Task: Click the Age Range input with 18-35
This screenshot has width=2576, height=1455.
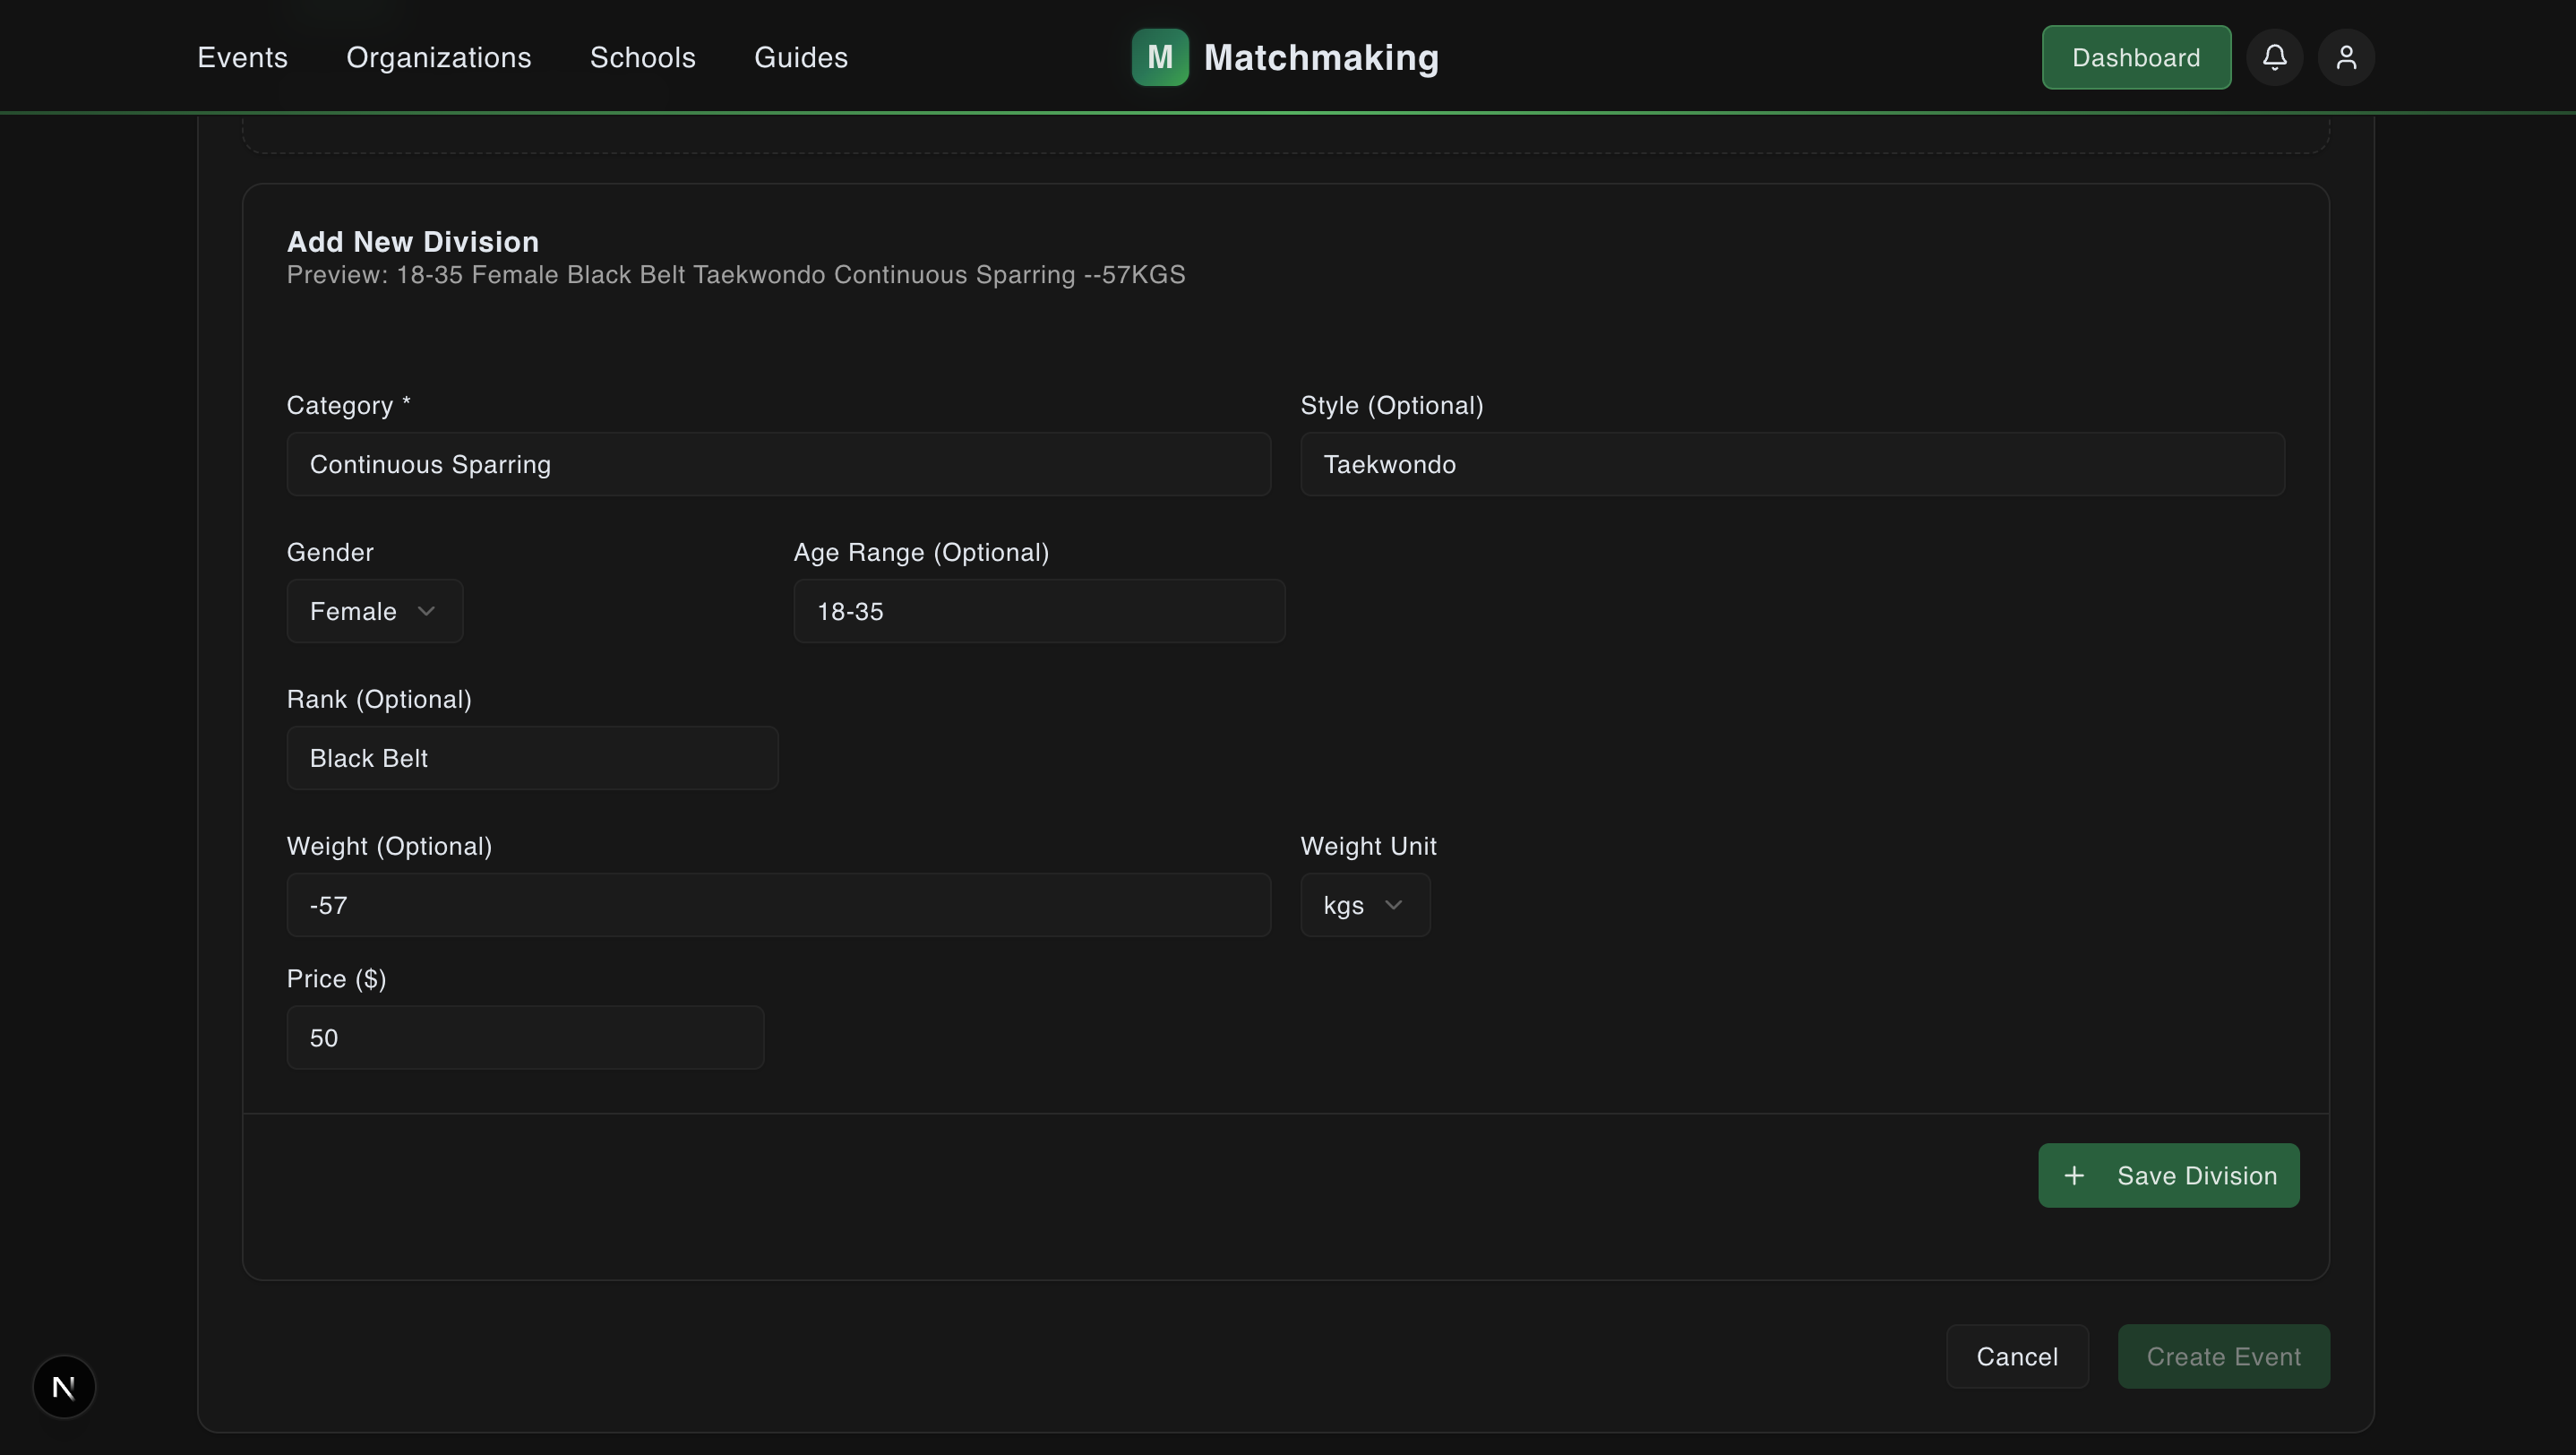Action: 1039,611
